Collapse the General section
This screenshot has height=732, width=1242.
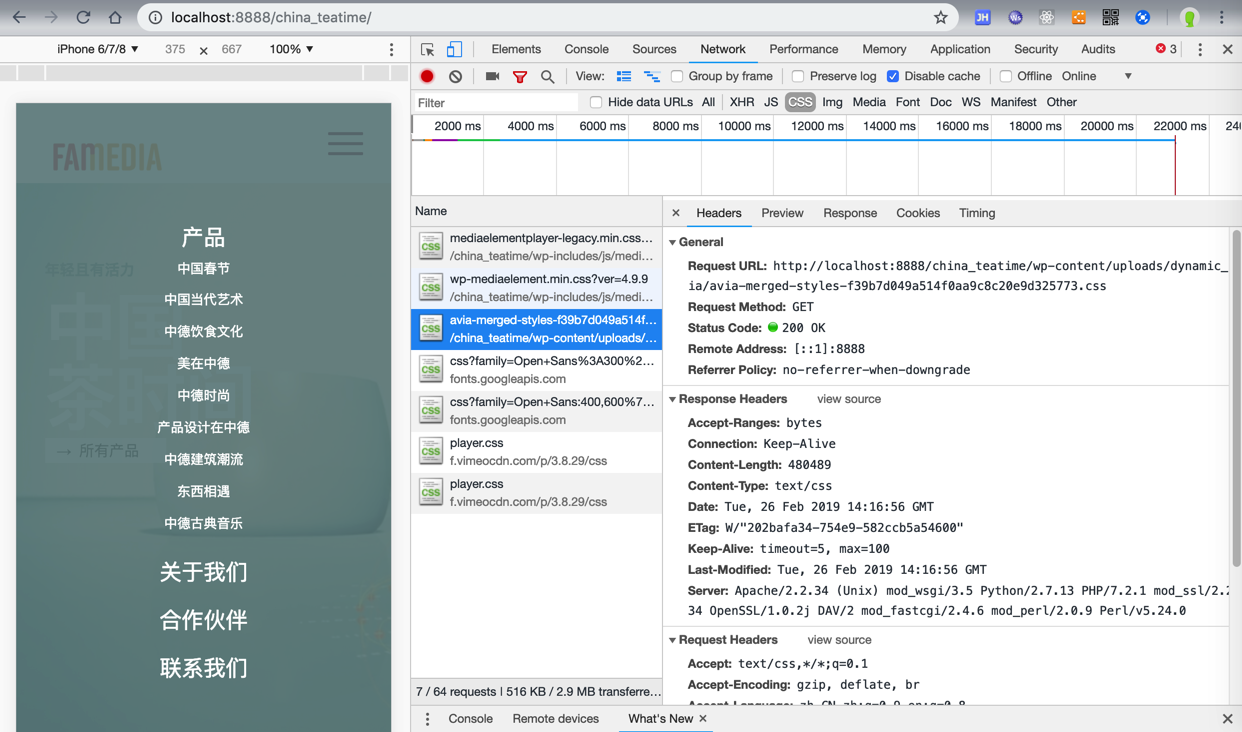click(673, 242)
